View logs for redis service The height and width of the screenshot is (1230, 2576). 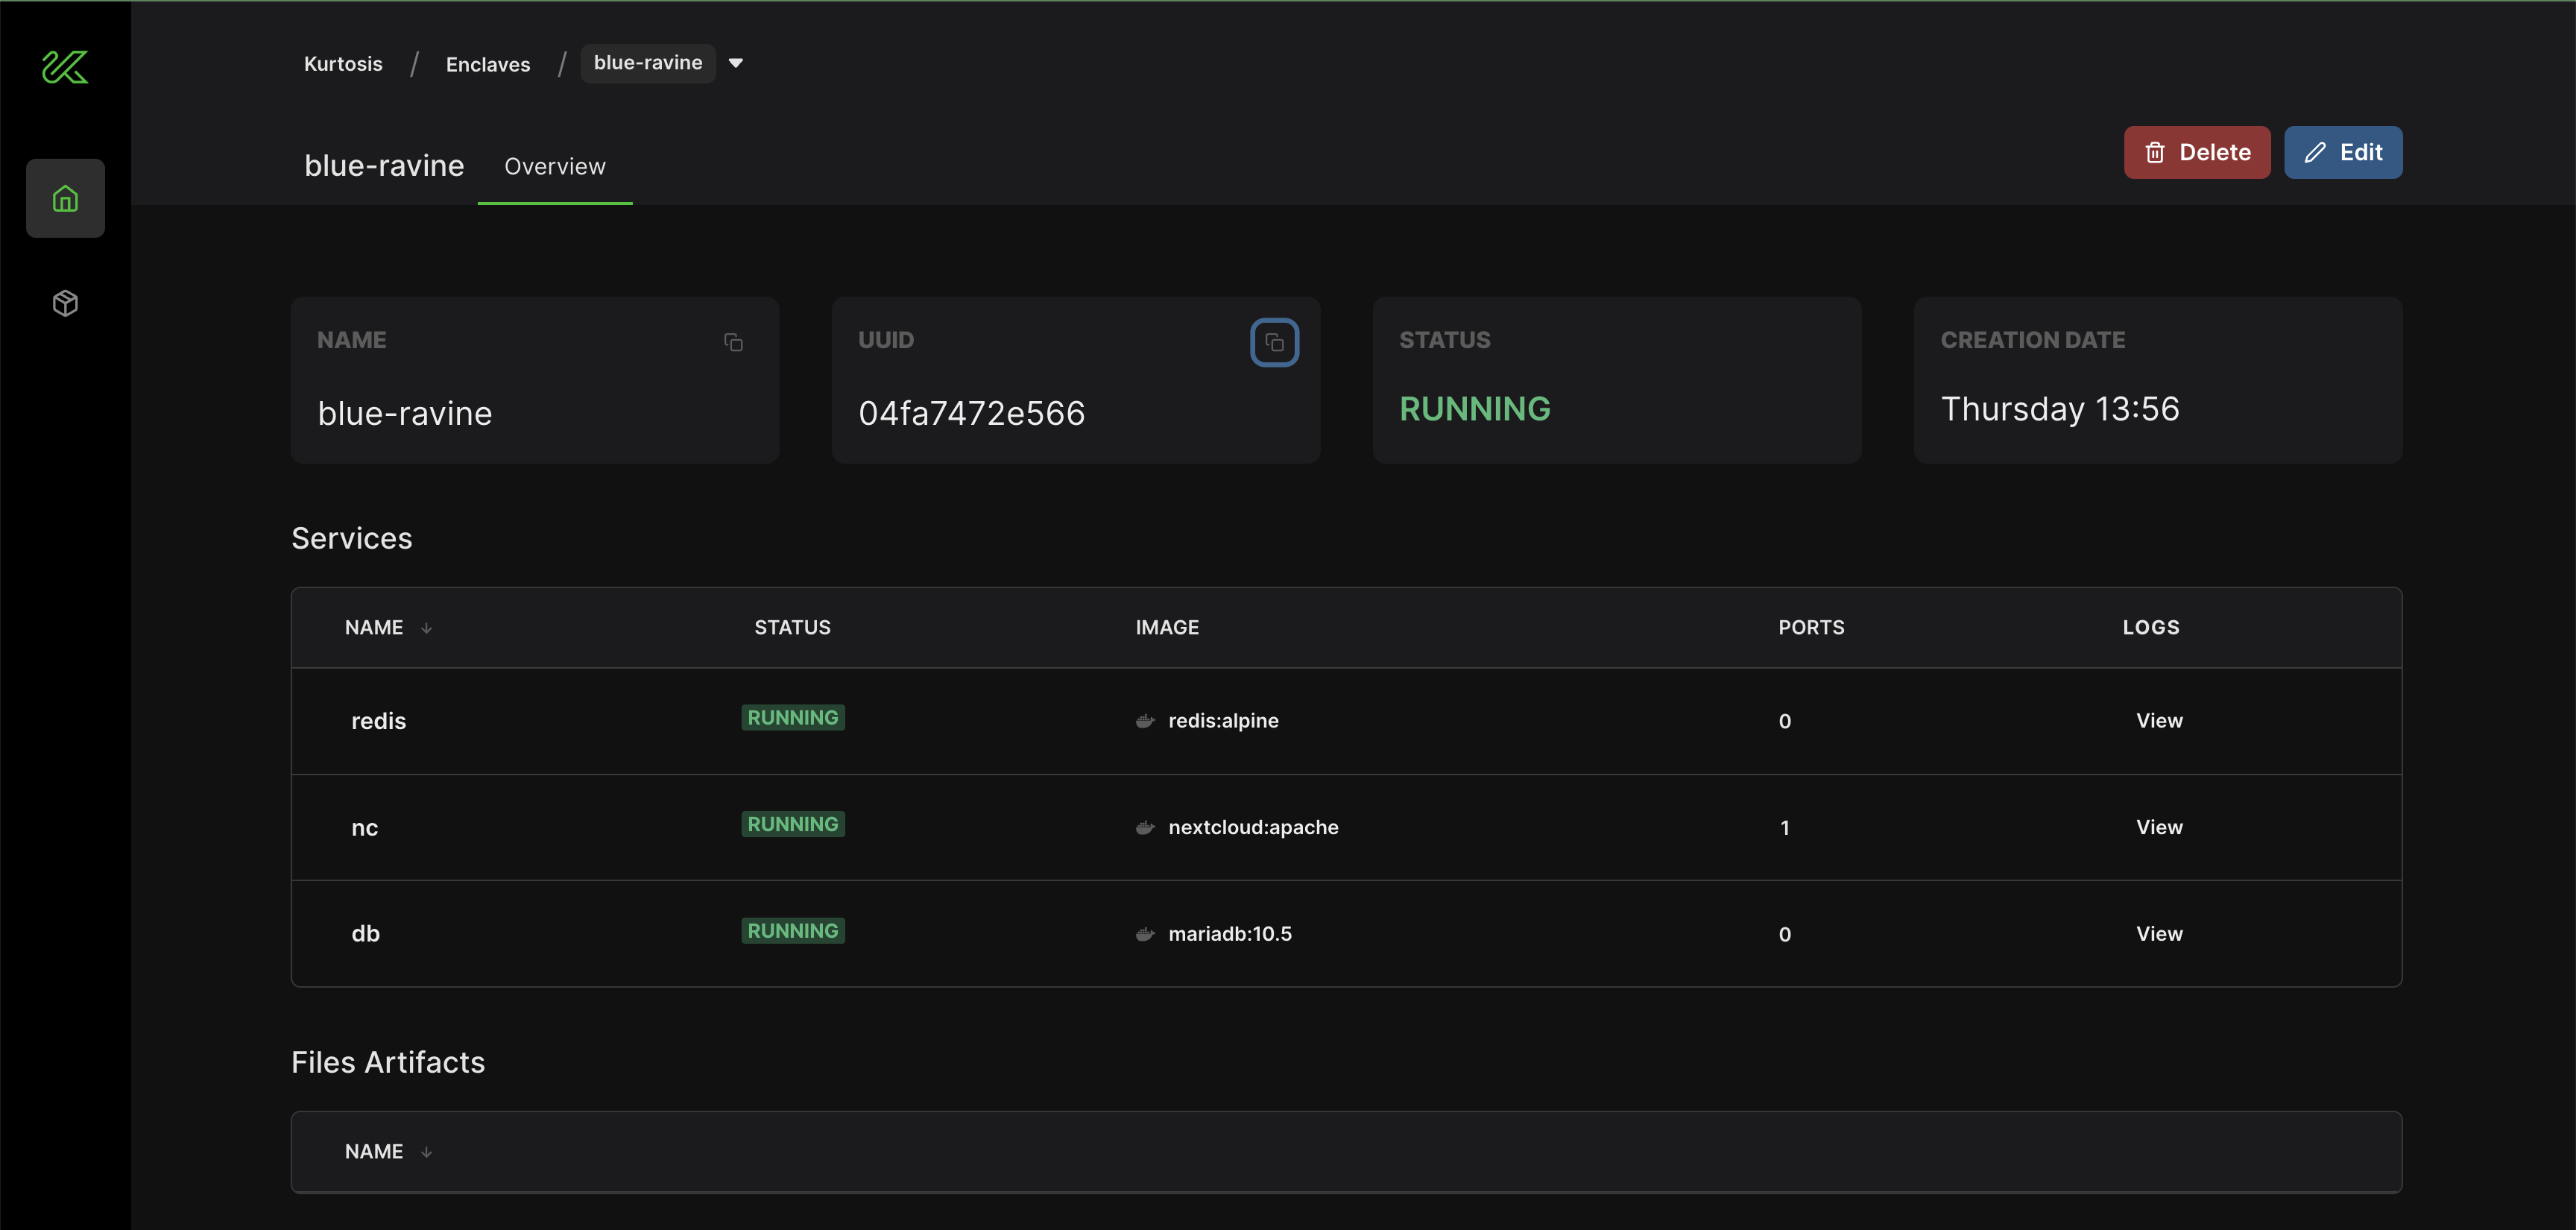click(x=2159, y=721)
